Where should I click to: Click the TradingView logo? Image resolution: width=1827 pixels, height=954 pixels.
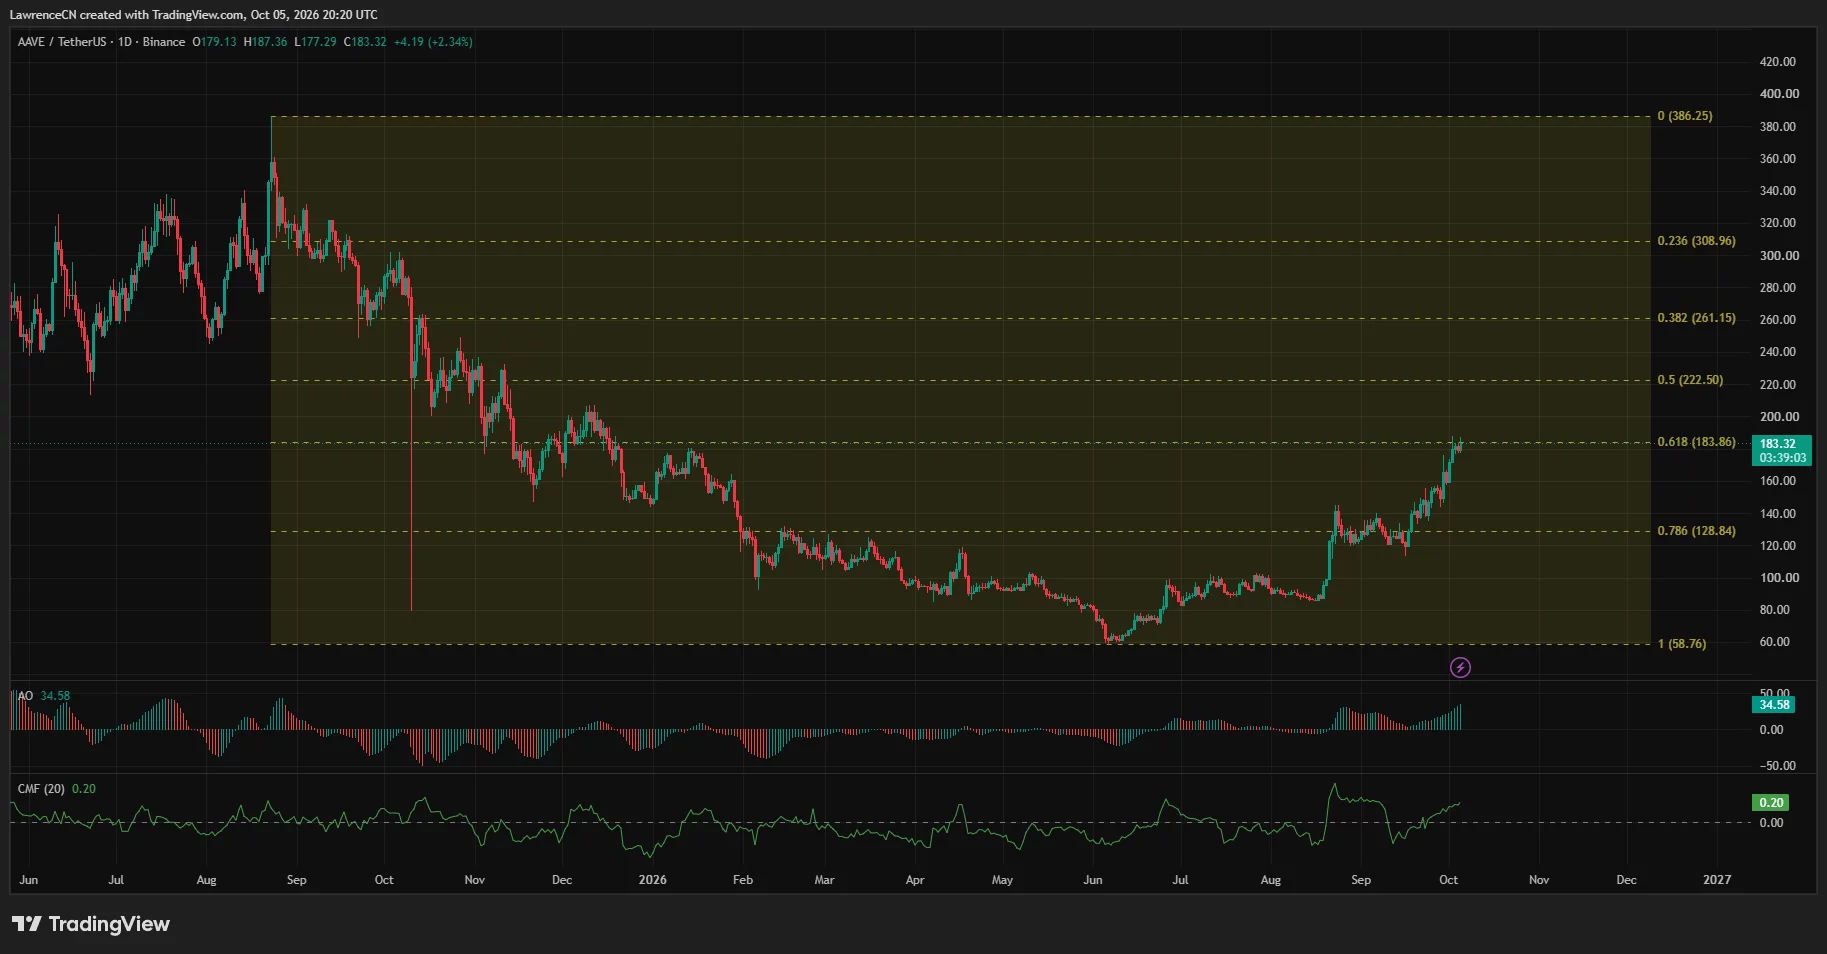click(91, 924)
